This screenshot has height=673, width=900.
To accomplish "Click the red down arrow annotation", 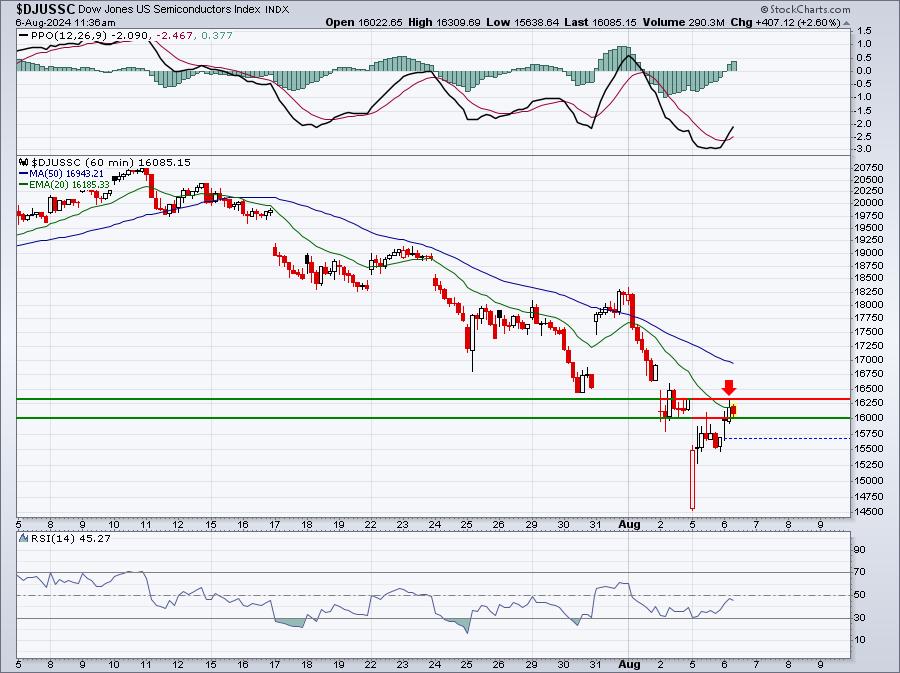I will pyautogui.click(x=730, y=387).
